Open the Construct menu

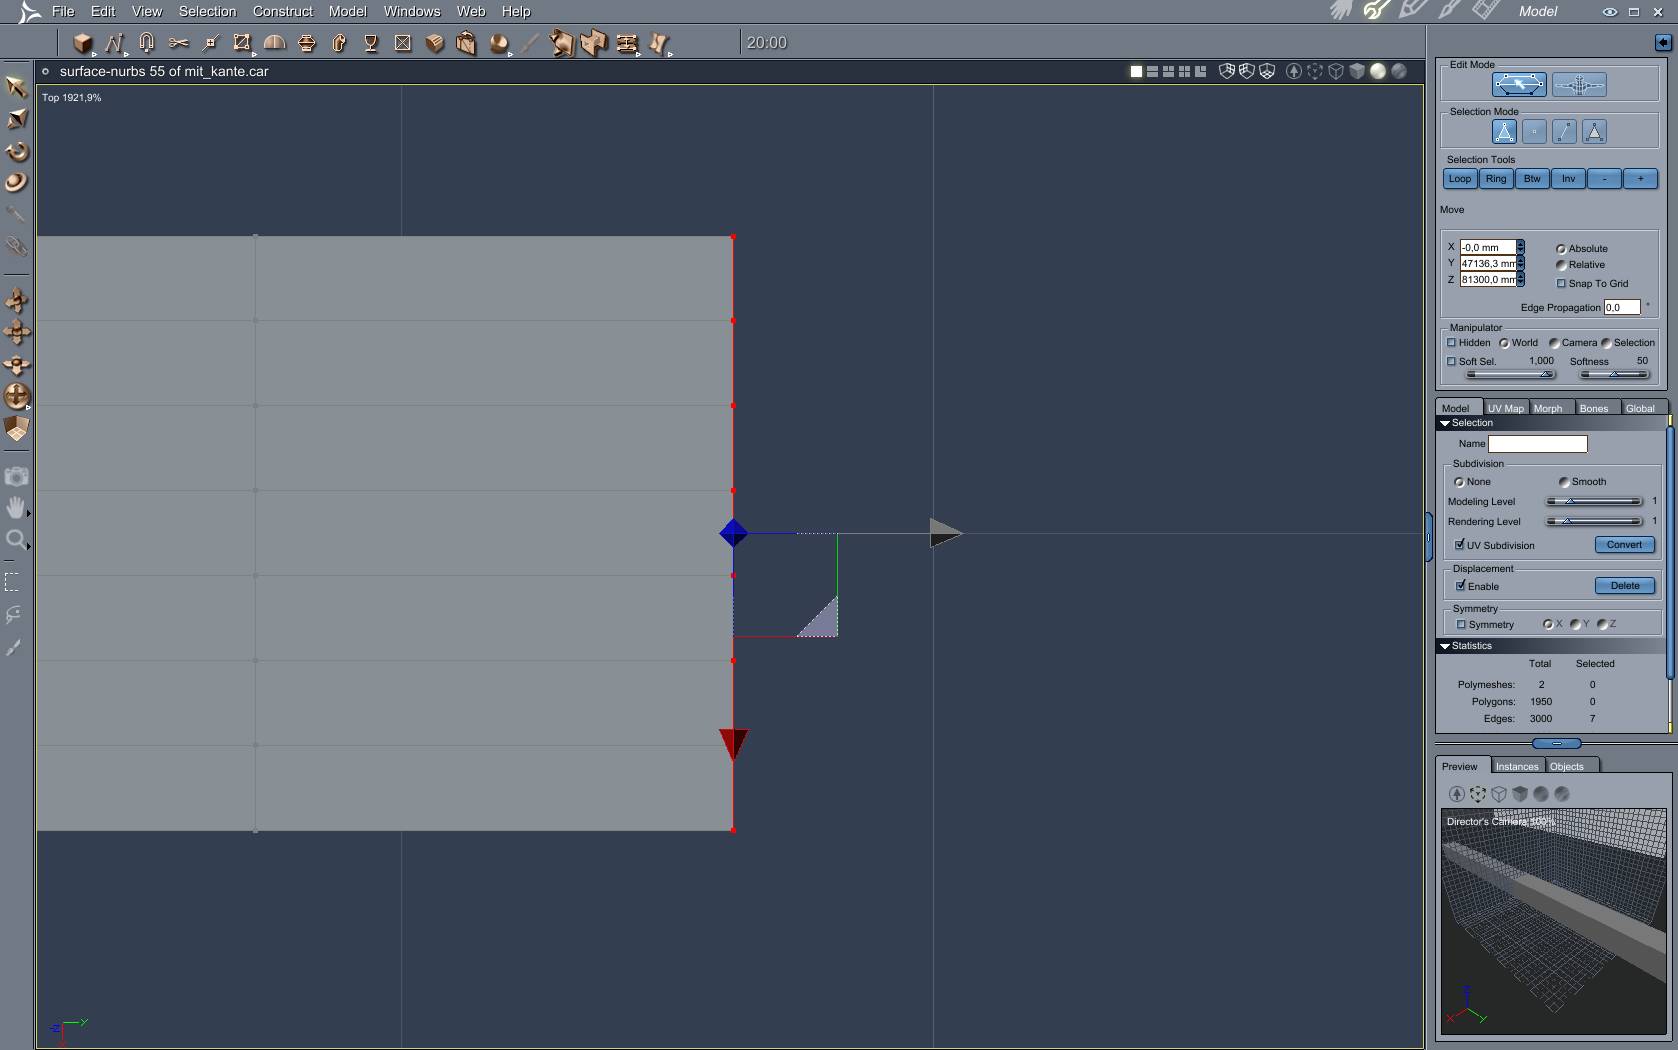point(282,11)
